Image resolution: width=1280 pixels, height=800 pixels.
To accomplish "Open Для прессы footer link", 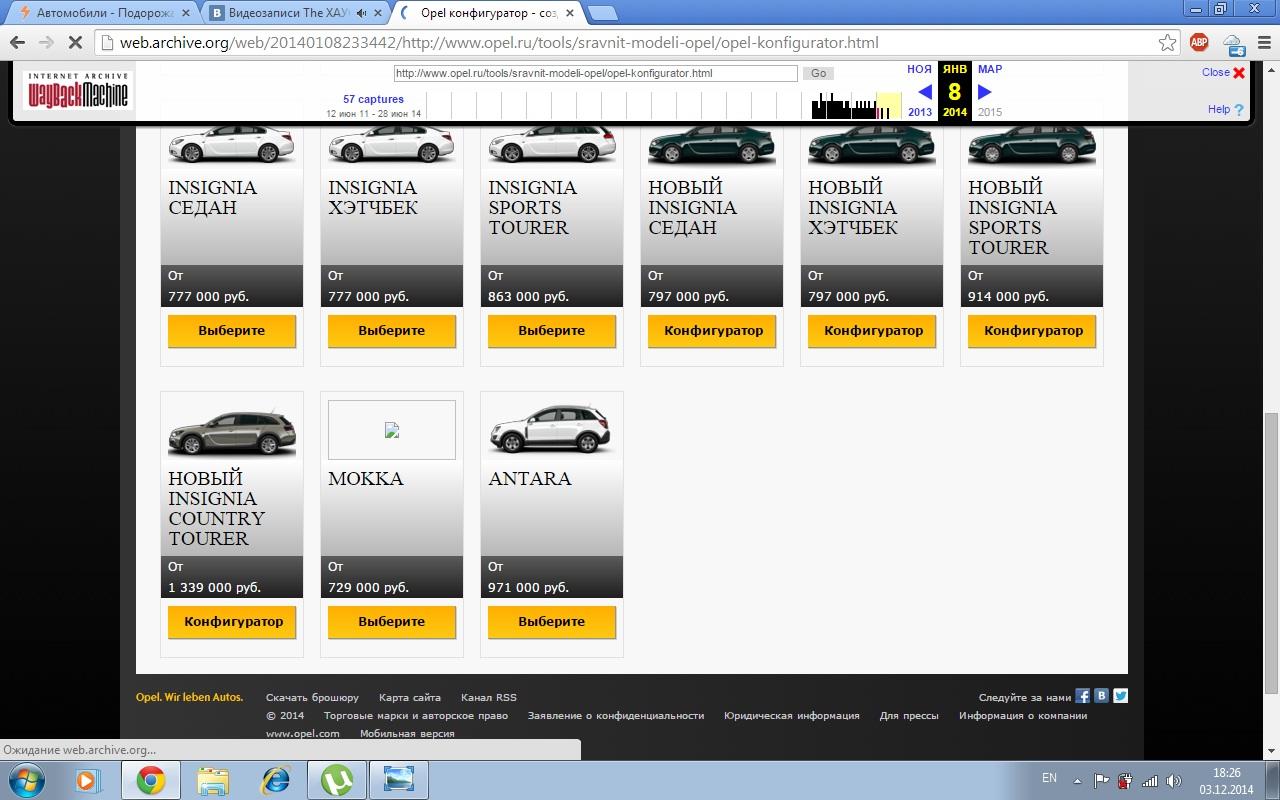I will click(909, 716).
